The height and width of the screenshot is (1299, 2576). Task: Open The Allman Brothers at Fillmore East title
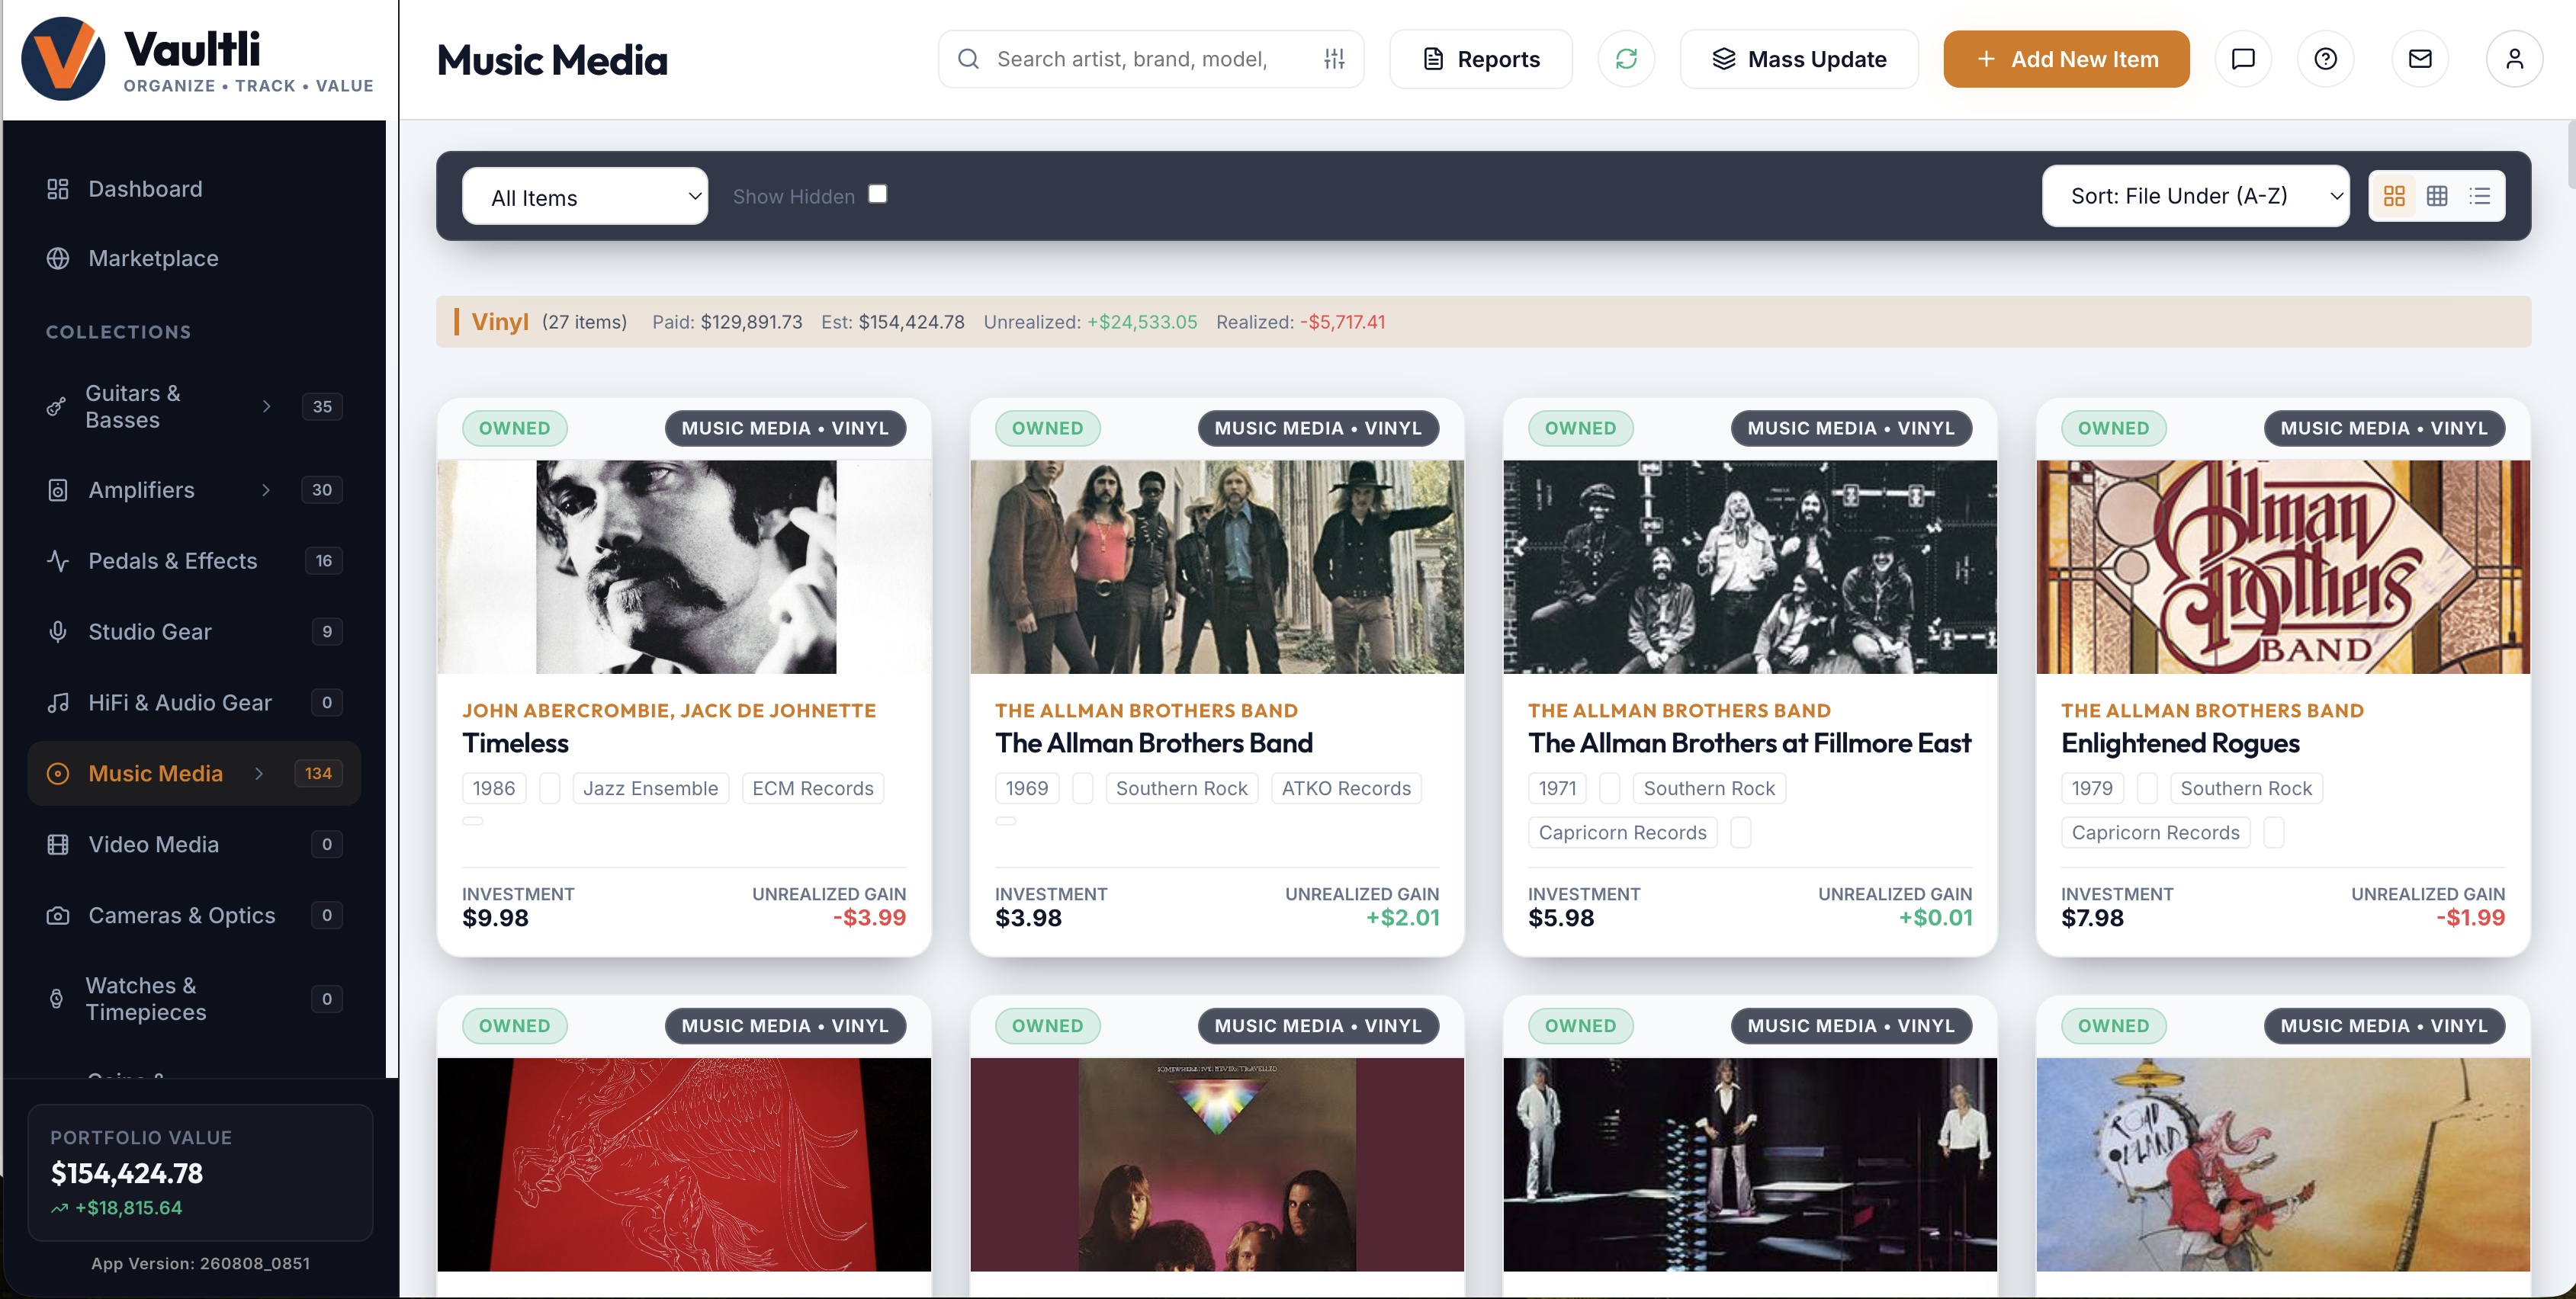pyautogui.click(x=1749, y=743)
